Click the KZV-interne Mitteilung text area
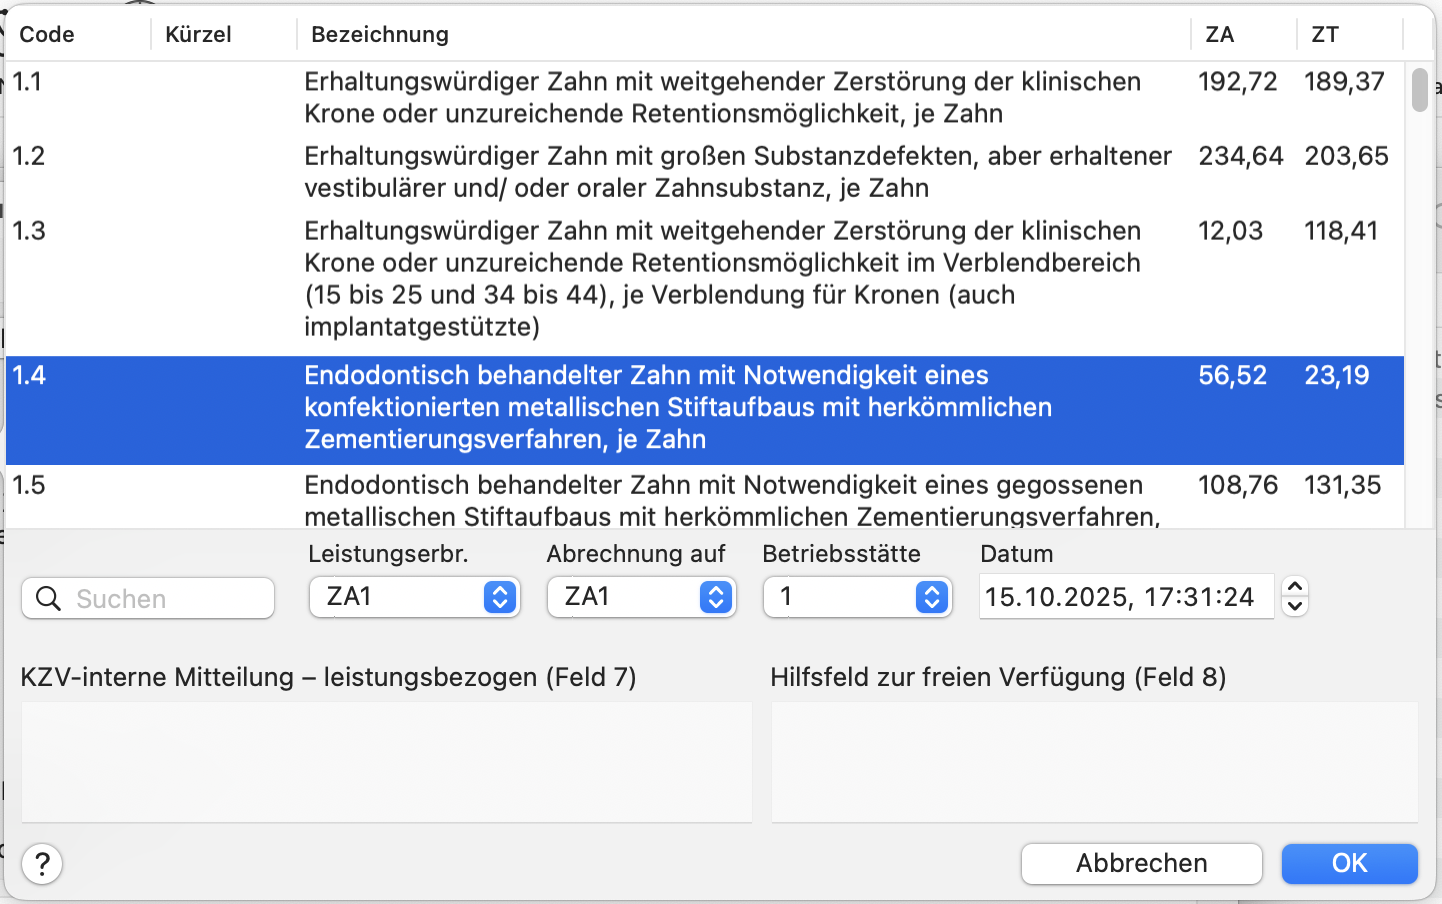The image size is (1442, 904). tap(386, 762)
